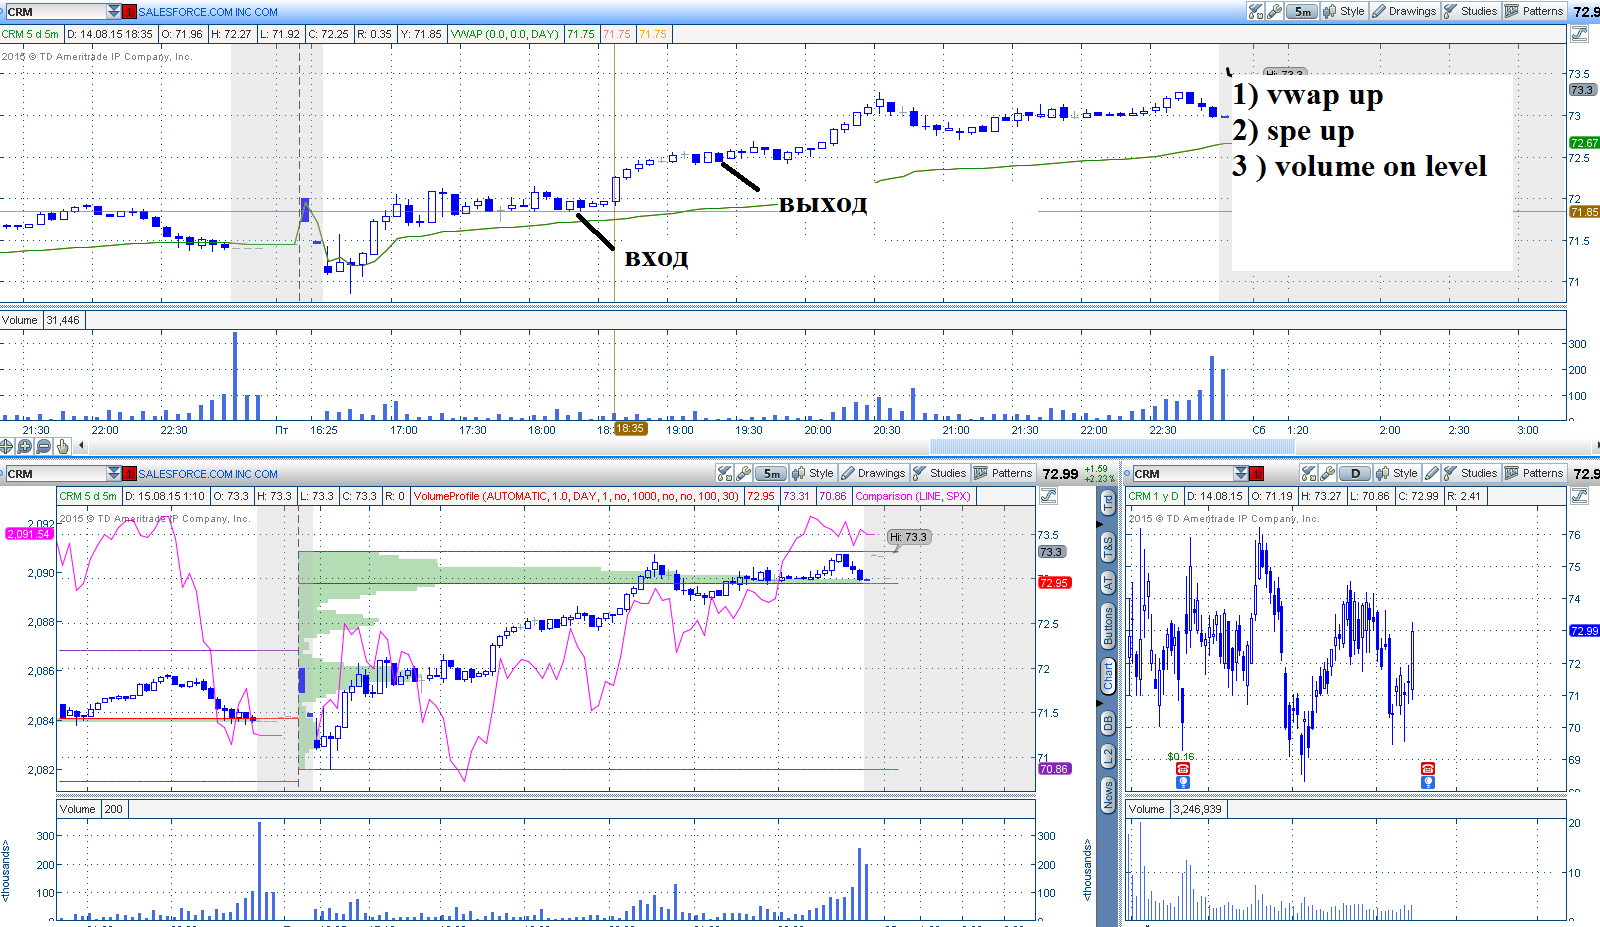Click the zoom in magnifier icon
Viewport: 1600px width, 927px height.
coord(25,446)
